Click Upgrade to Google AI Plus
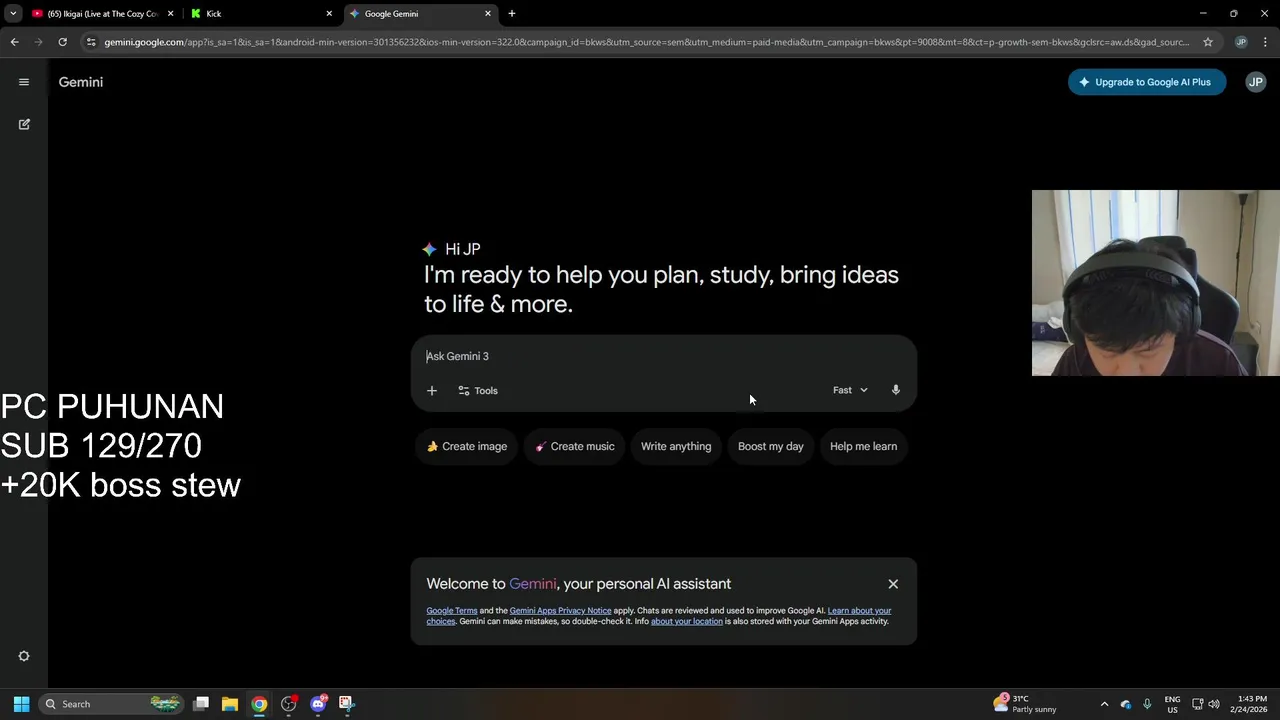Screen dimensions: 1280x720 pos(1147,82)
